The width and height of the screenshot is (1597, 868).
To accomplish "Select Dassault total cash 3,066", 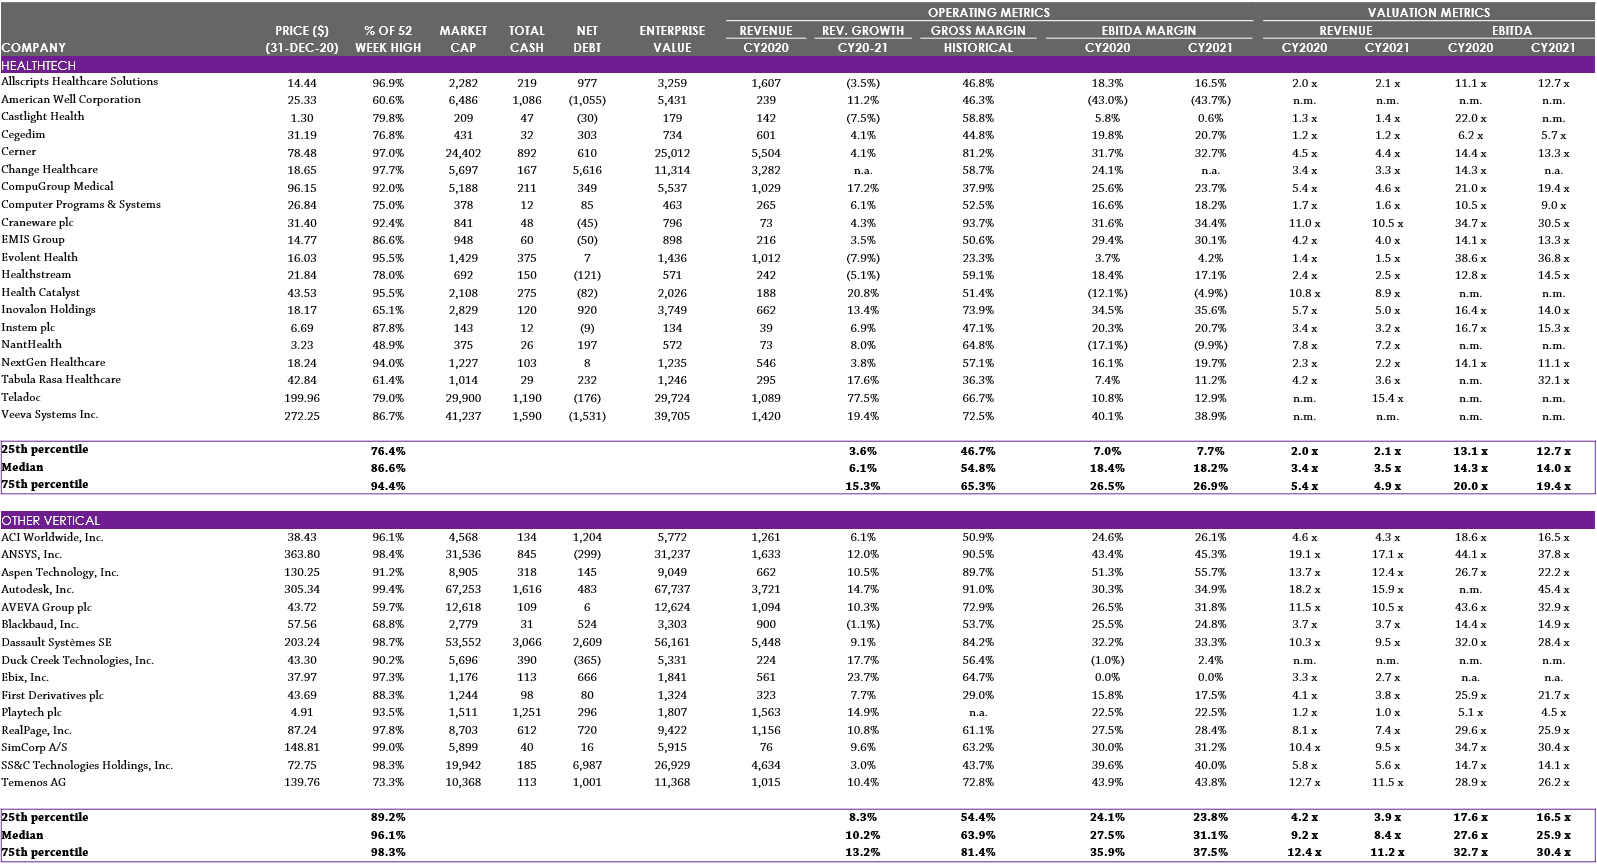I will pos(527,643).
